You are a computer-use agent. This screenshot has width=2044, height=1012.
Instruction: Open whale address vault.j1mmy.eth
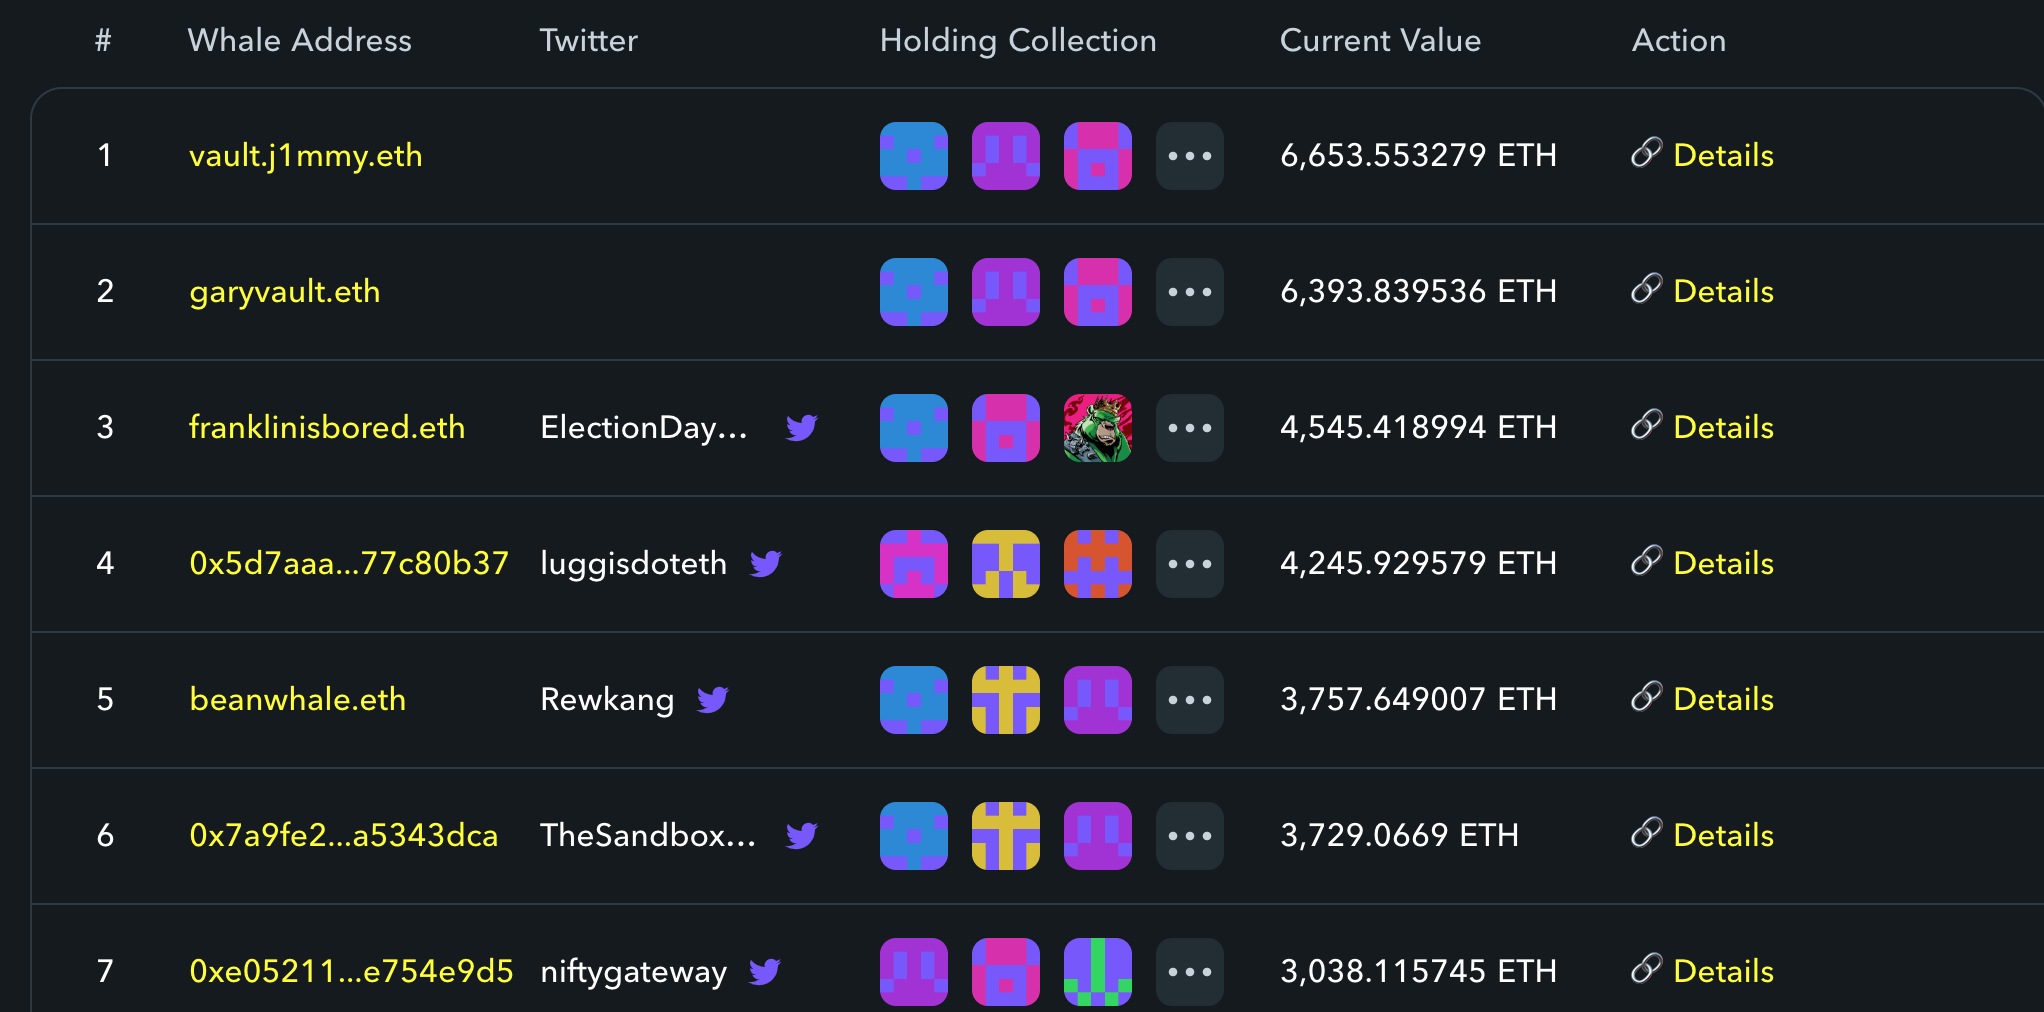305,156
